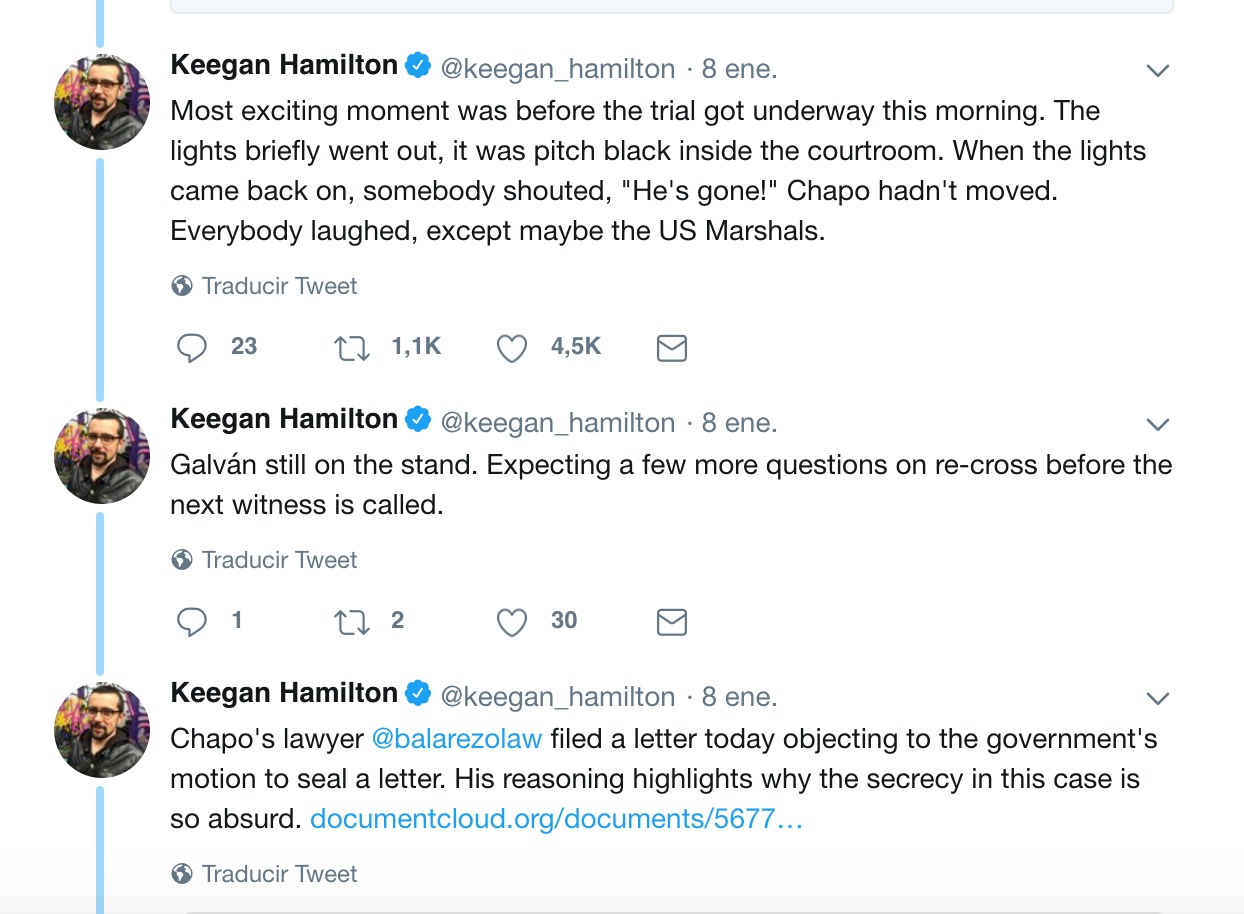Open the chevron menu on Chapo's lawyer tweet
Image resolution: width=1244 pixels, height=914 pixels.
pos(1157,698)
